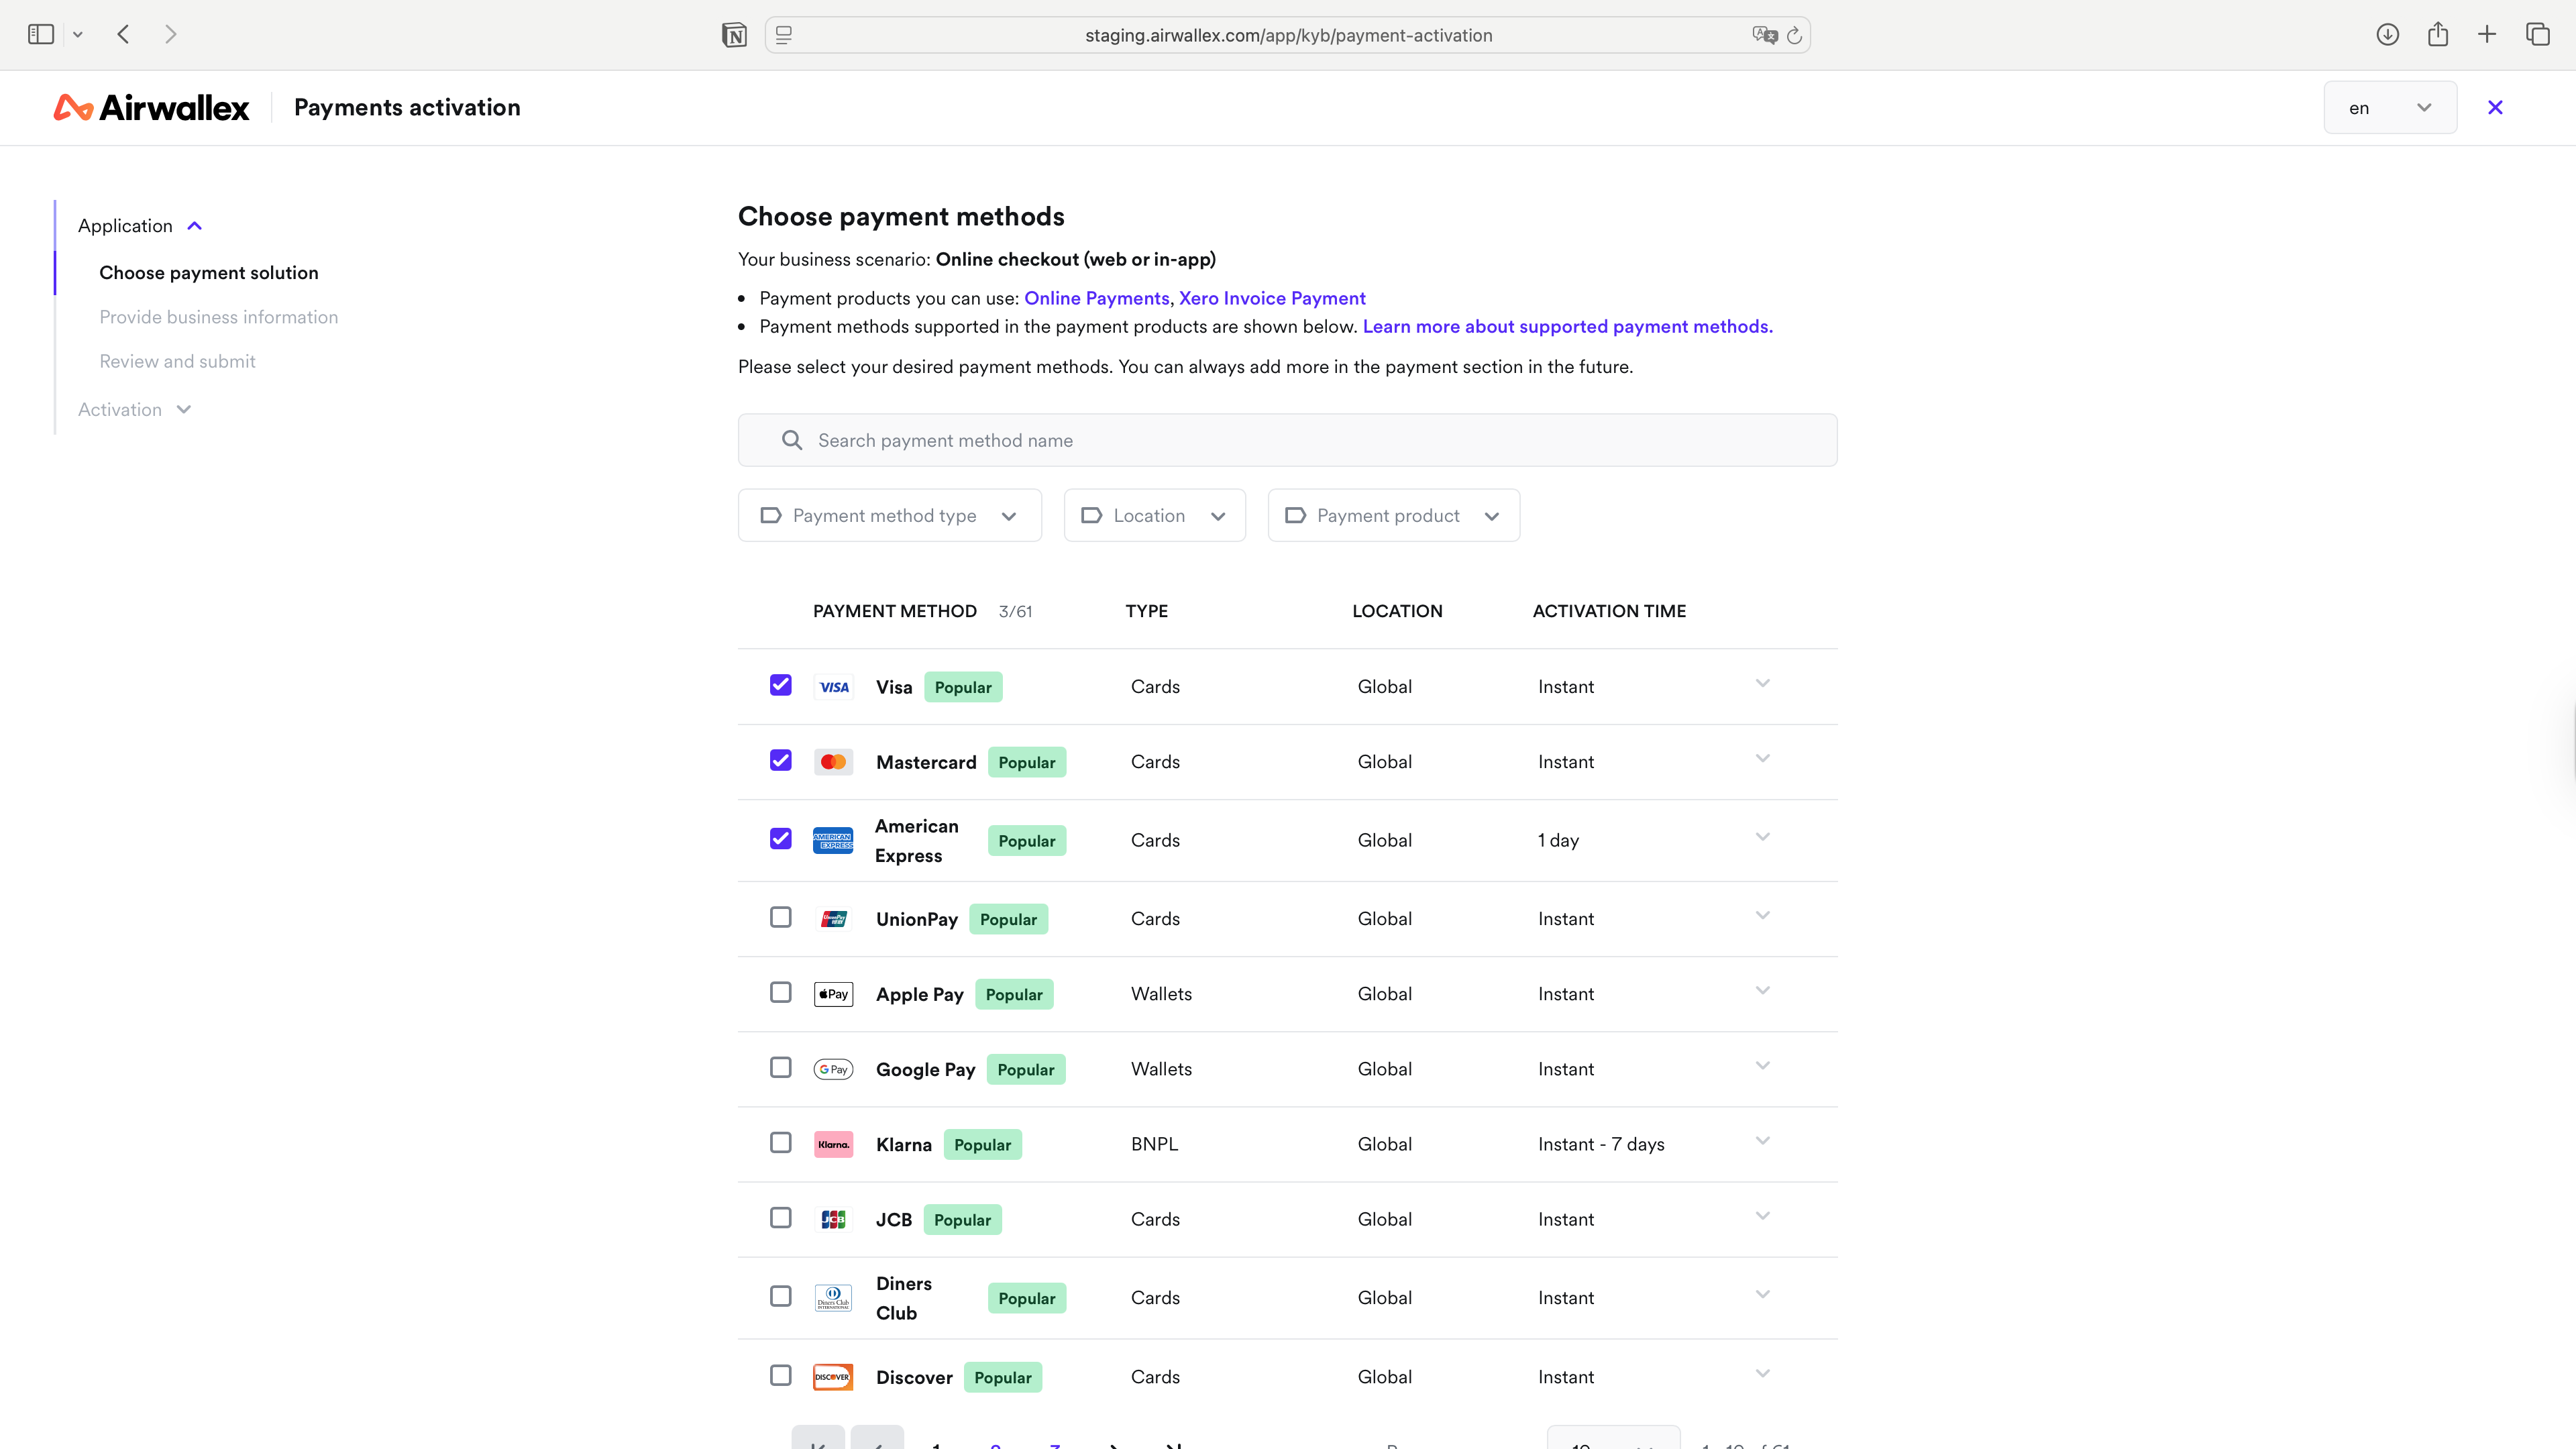Click the share icon in the browser toolbar
Screen dimensions: 2576x1449
point(2438,34)
